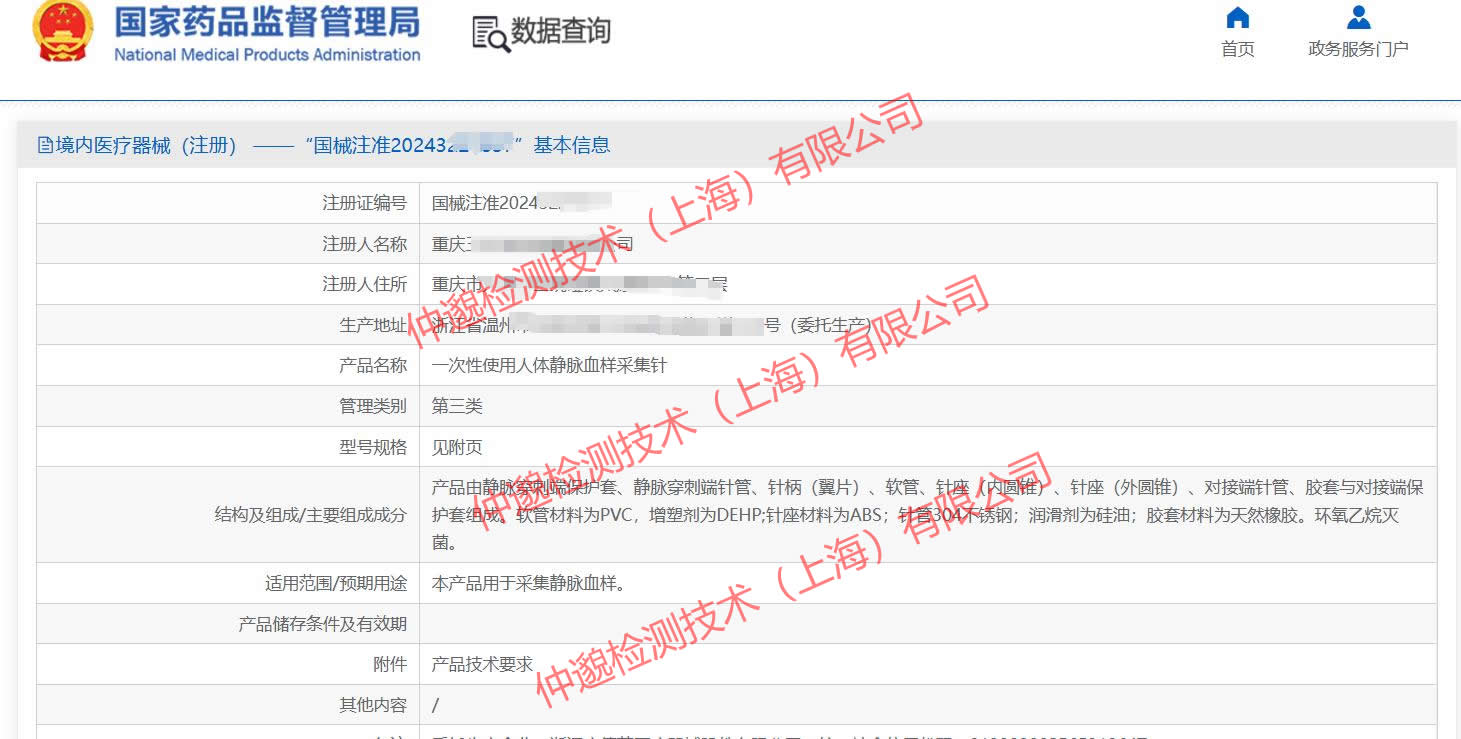The width and height of the screenshot is (1461, 739).
Task: Click the 结构及组成/主要组成成分 row label
Action: tap(310, 515)
